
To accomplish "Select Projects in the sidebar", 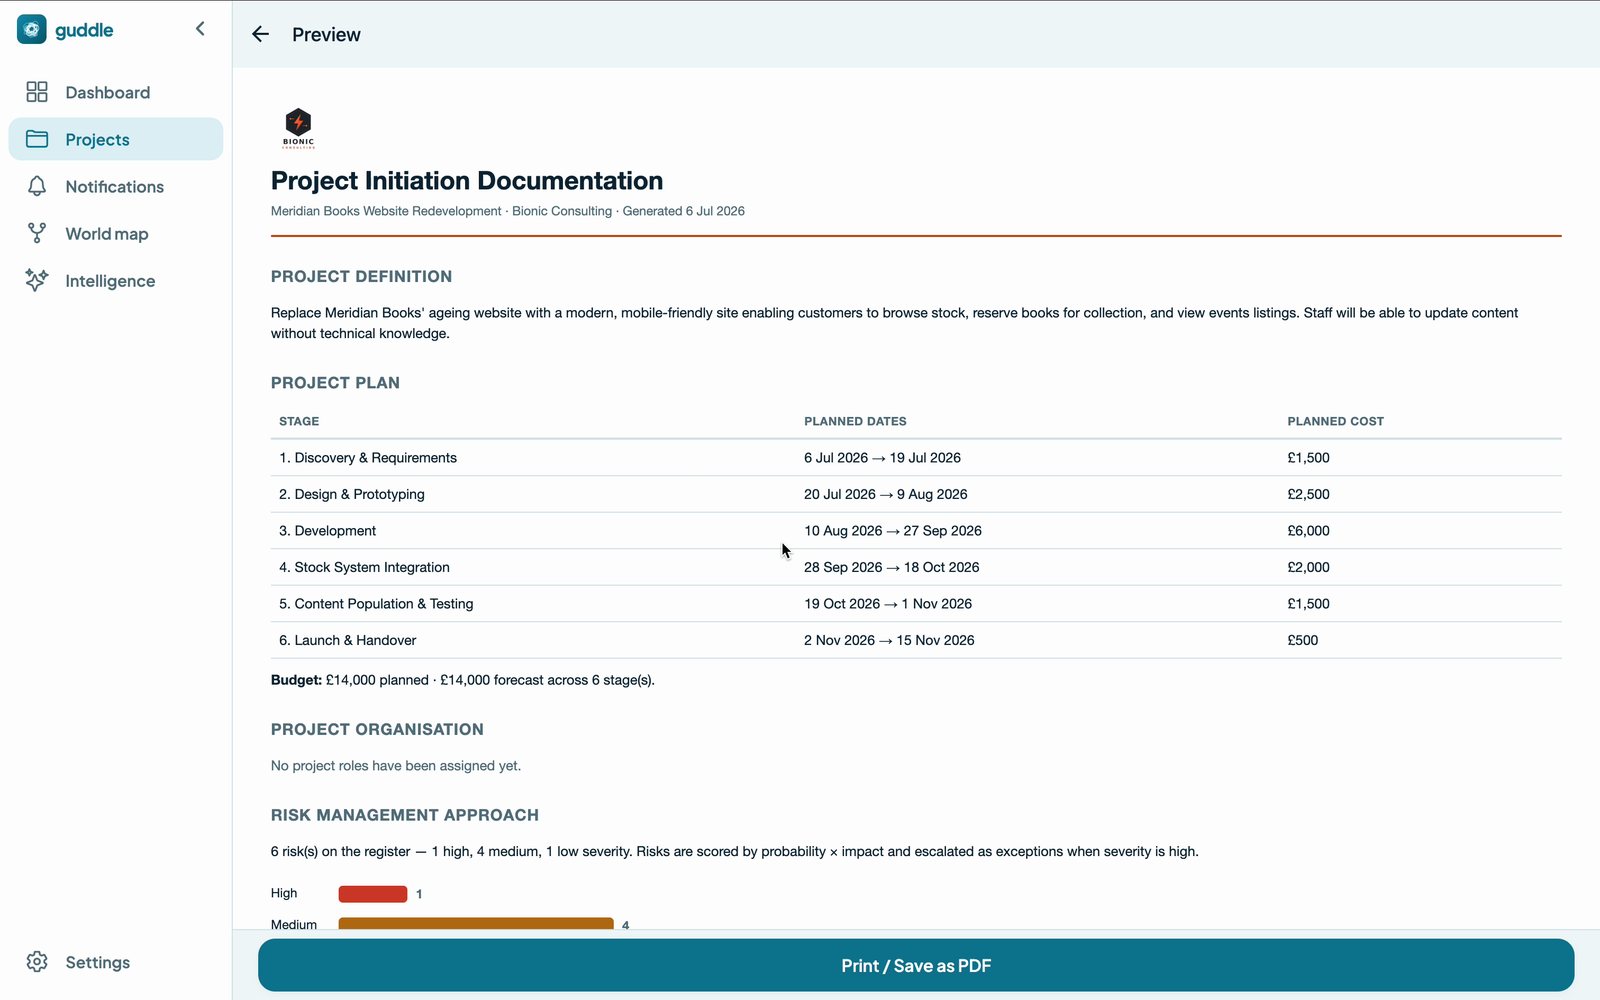I will pyautogui.click(x=116, y=139).
